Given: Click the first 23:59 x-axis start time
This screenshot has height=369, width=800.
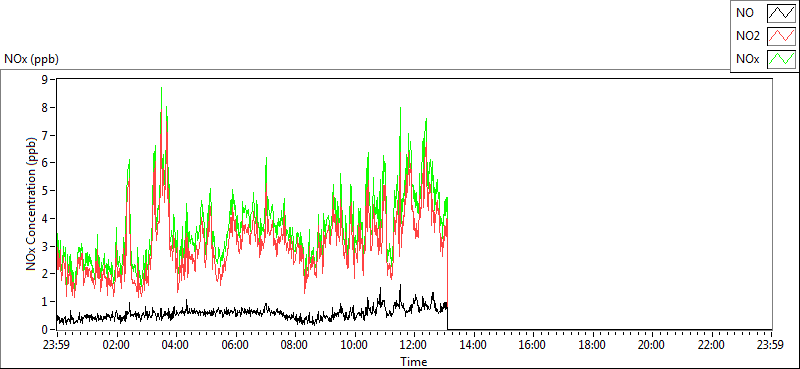Looking at the screenshot, I should point(57,345).
